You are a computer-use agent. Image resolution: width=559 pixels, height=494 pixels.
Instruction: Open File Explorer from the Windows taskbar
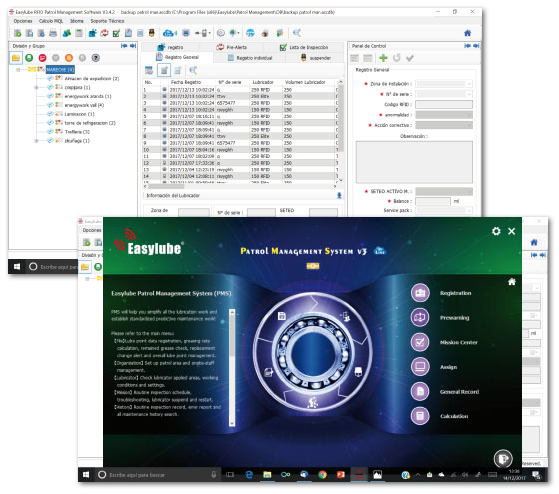click(x=267, y=475)
